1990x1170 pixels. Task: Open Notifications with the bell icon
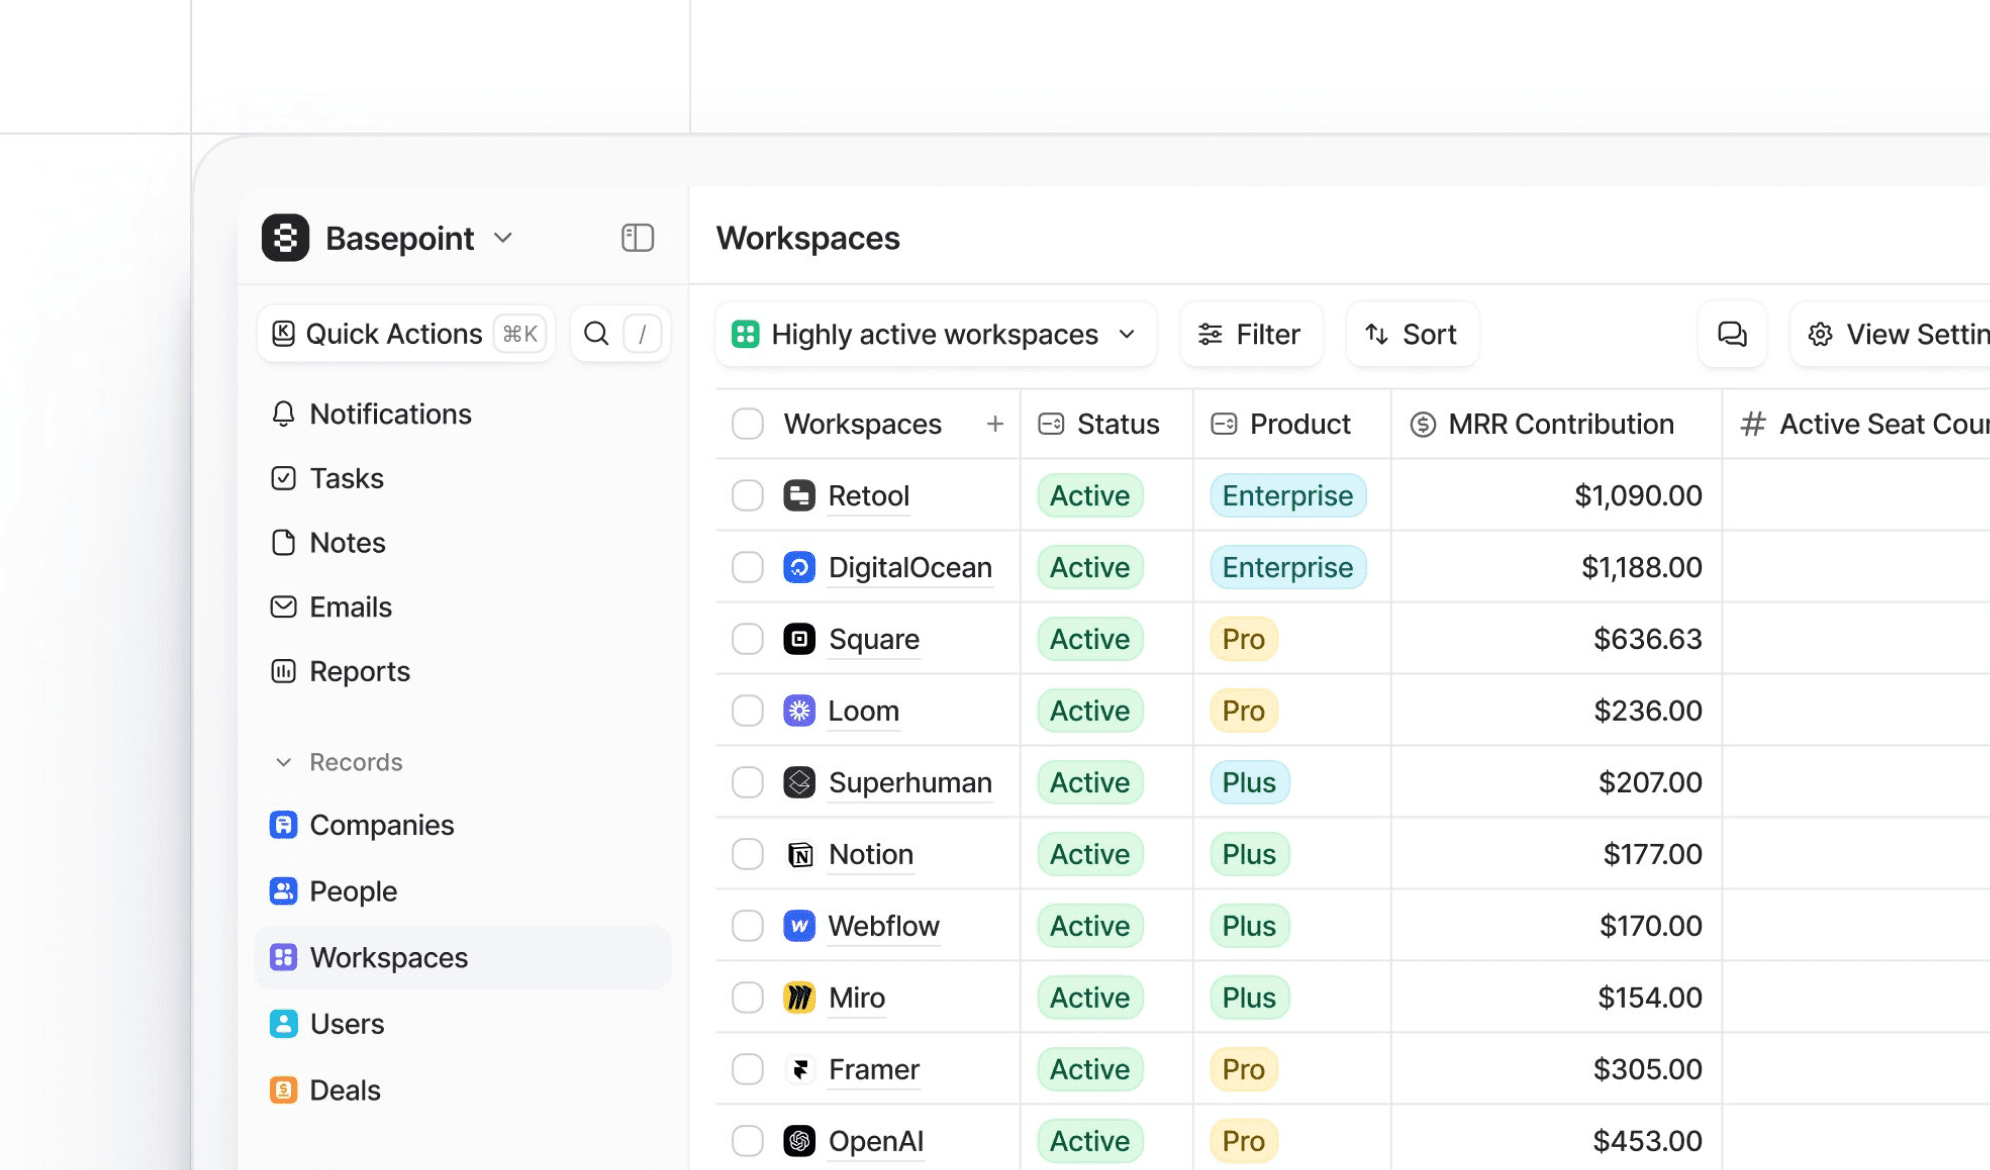283,414
